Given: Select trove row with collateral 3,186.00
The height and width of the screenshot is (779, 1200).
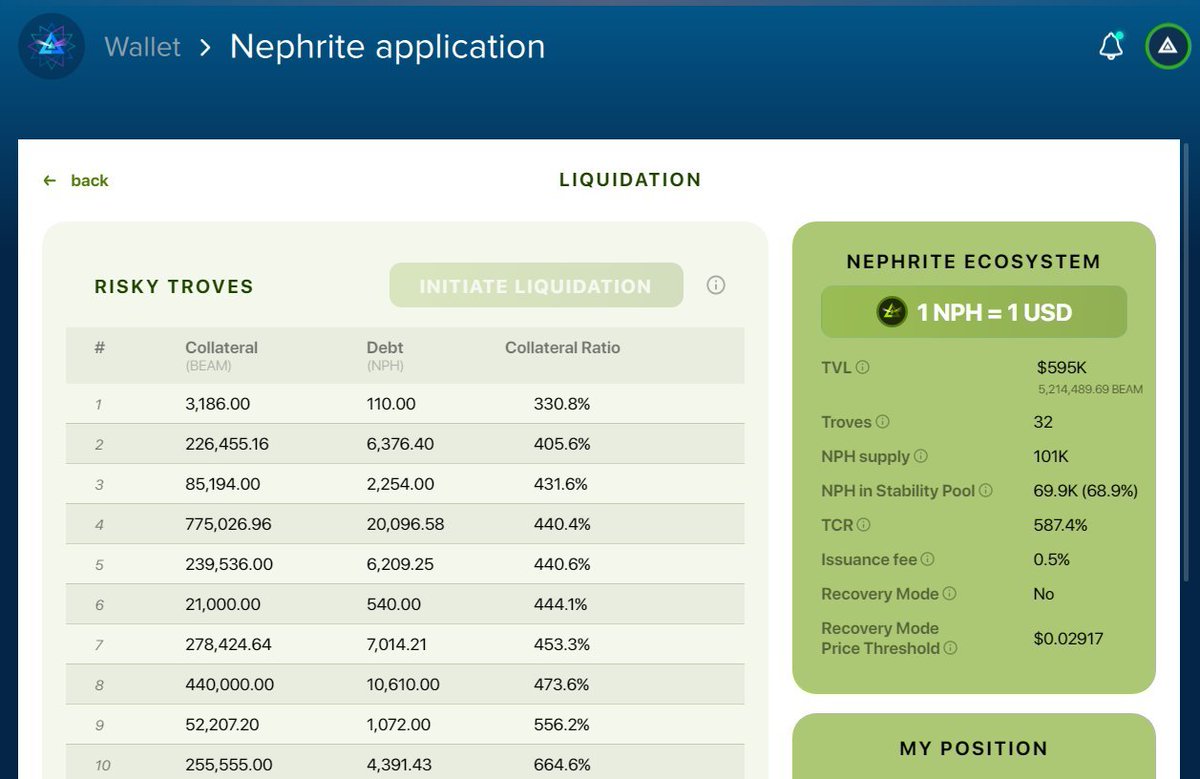Looking at the screenshot, I should tap(405, 404).
